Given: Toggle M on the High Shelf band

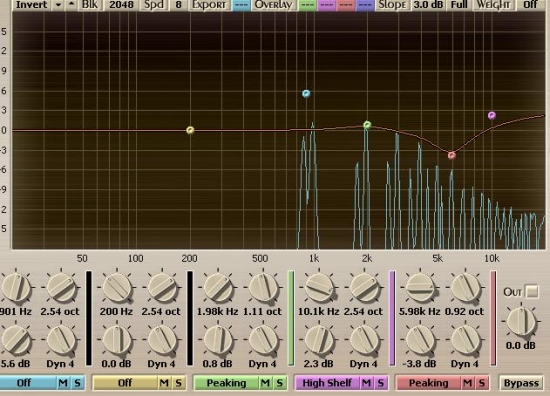Looking at the screenshot, I should coord(367,383).
